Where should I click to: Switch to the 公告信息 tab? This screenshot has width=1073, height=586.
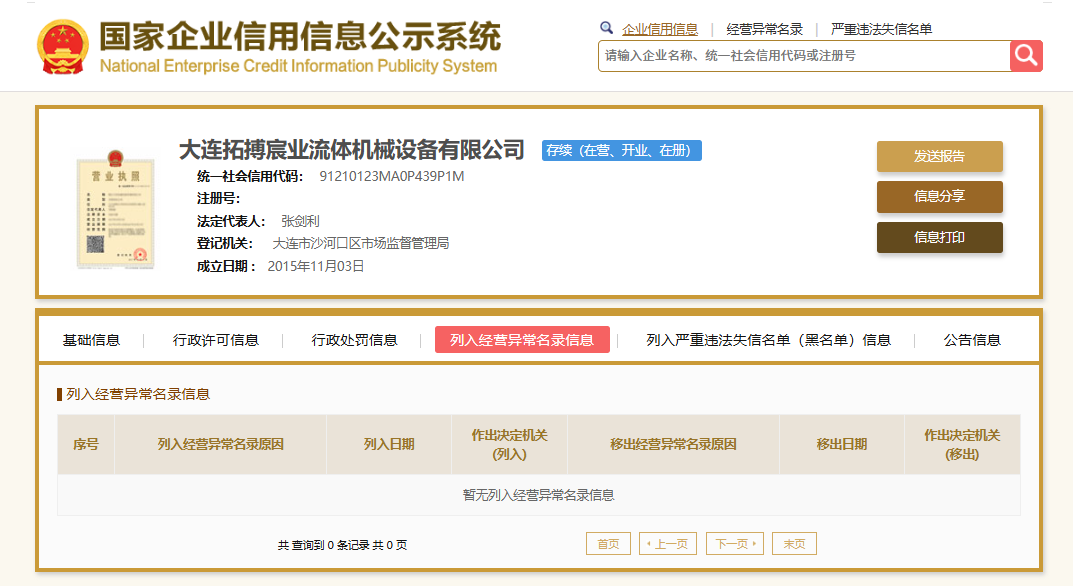click(972, 340)
